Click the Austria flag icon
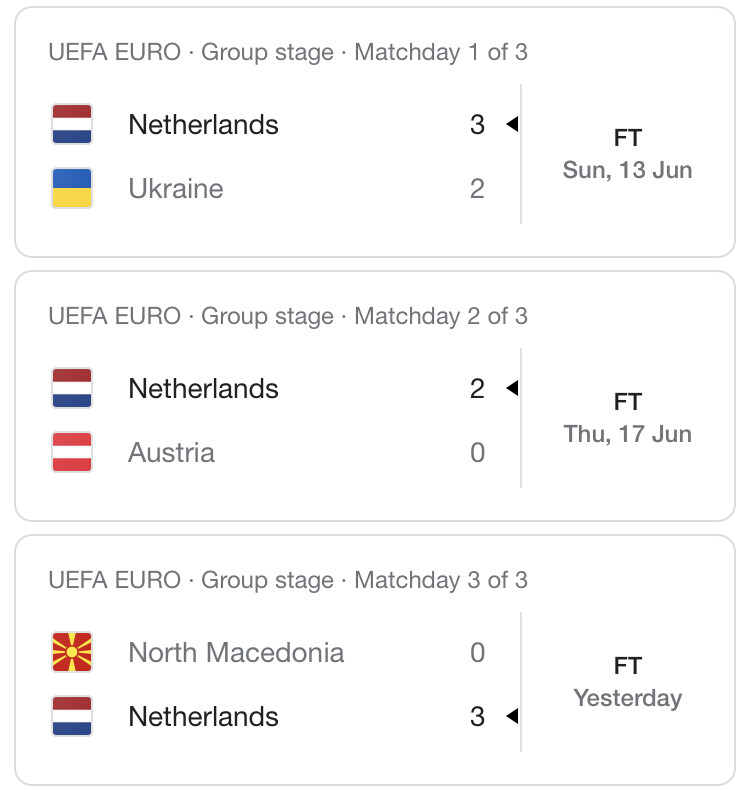This screenshot has height=789, width=750. coord(72,452)
